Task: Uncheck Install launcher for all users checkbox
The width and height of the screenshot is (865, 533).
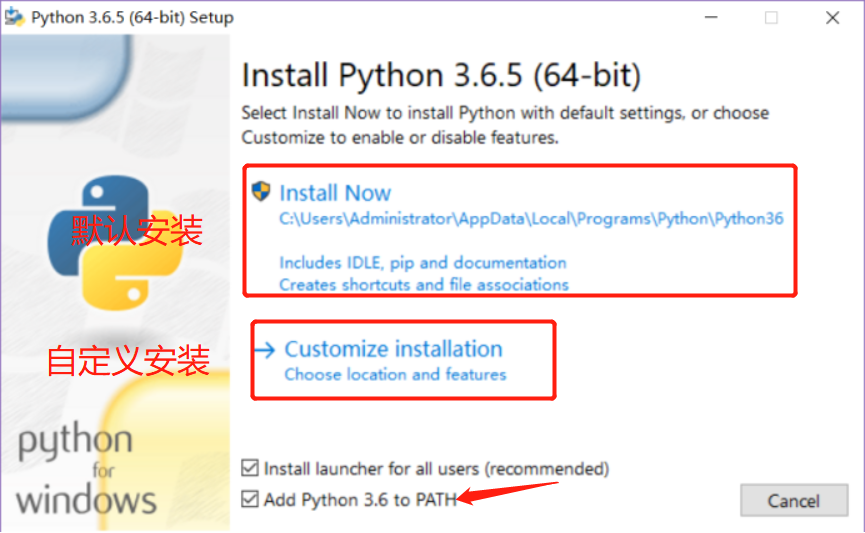Action: [250, 468]
